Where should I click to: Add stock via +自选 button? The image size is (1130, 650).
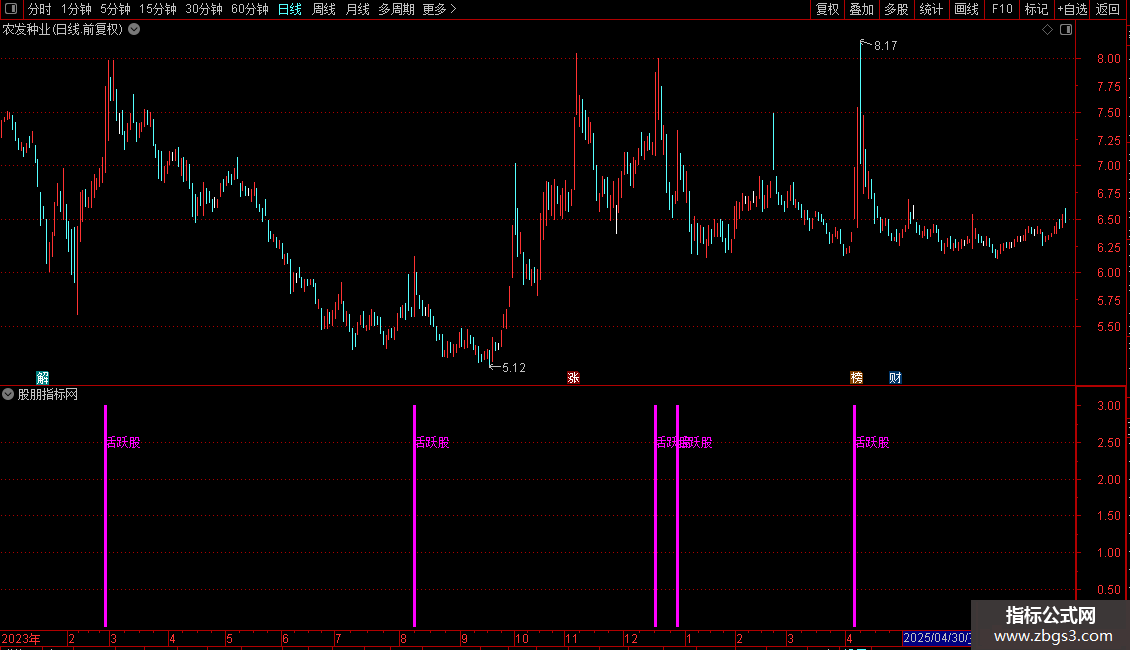coord(1072,9)
